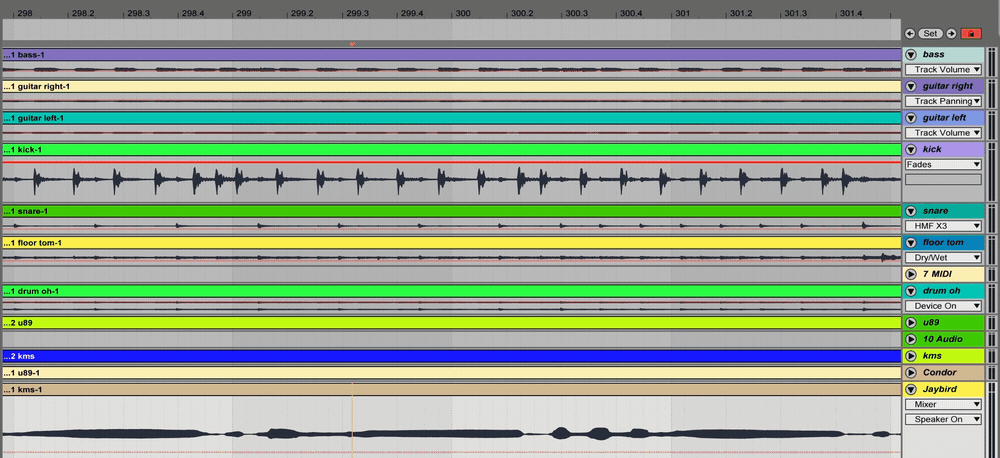Click the 298 mark on the time ruler
This screenshot has height=458, width=1000.
24,13
